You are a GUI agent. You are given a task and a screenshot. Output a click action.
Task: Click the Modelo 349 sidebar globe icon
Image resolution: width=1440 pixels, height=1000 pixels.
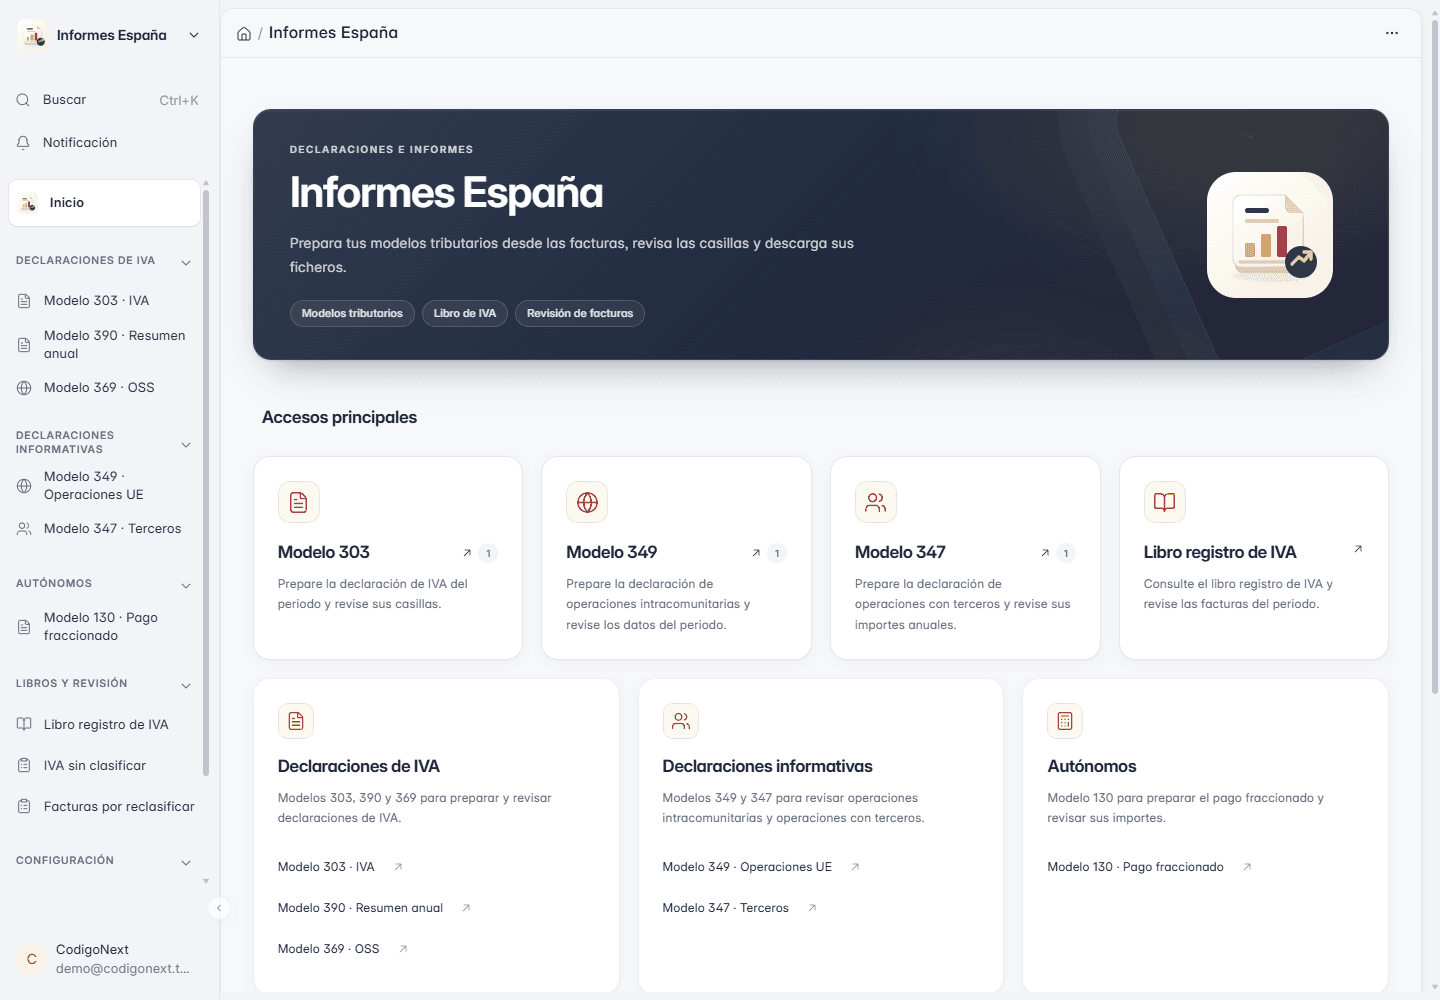pyautogui.click(x=24, y=486)
